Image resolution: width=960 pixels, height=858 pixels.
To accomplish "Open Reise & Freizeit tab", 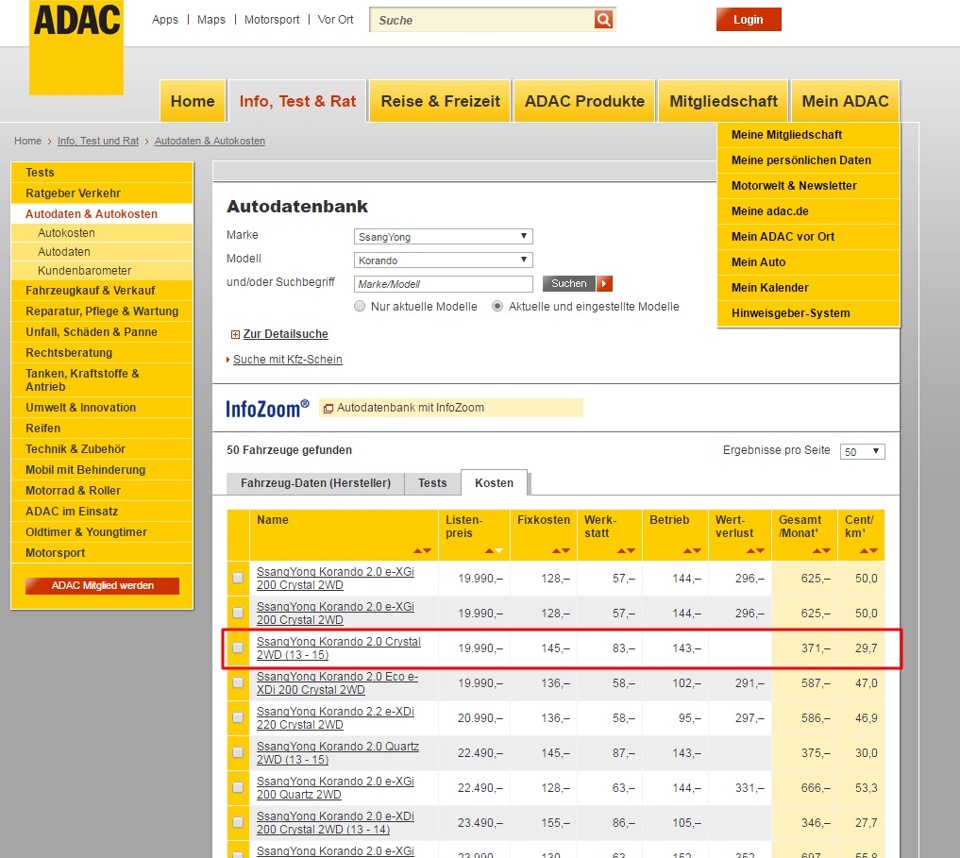I will click(x=440, y=101).
